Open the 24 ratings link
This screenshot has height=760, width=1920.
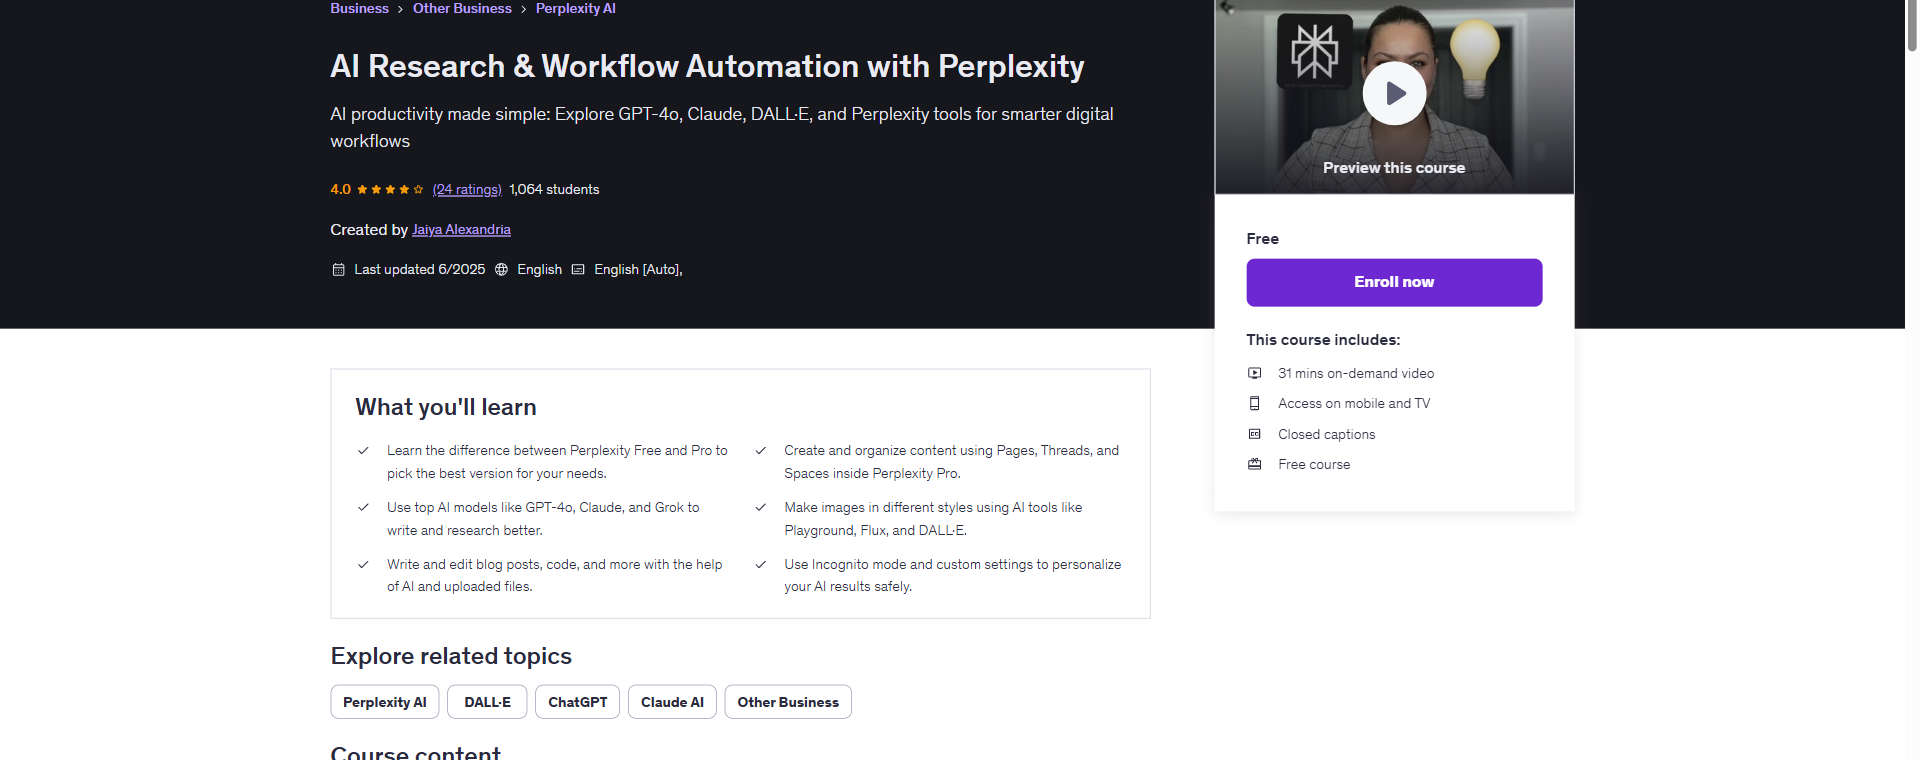(466, 189)
